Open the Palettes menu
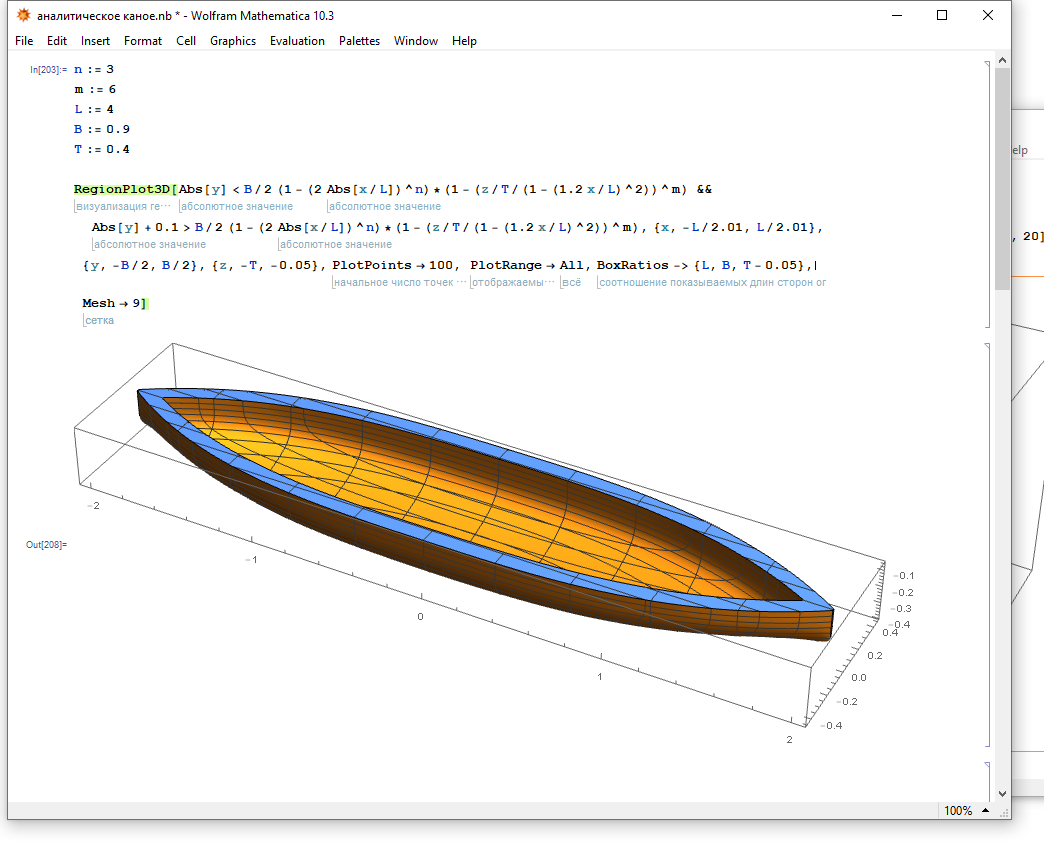Screen dimensions: 1044x842 click(359, 41)
